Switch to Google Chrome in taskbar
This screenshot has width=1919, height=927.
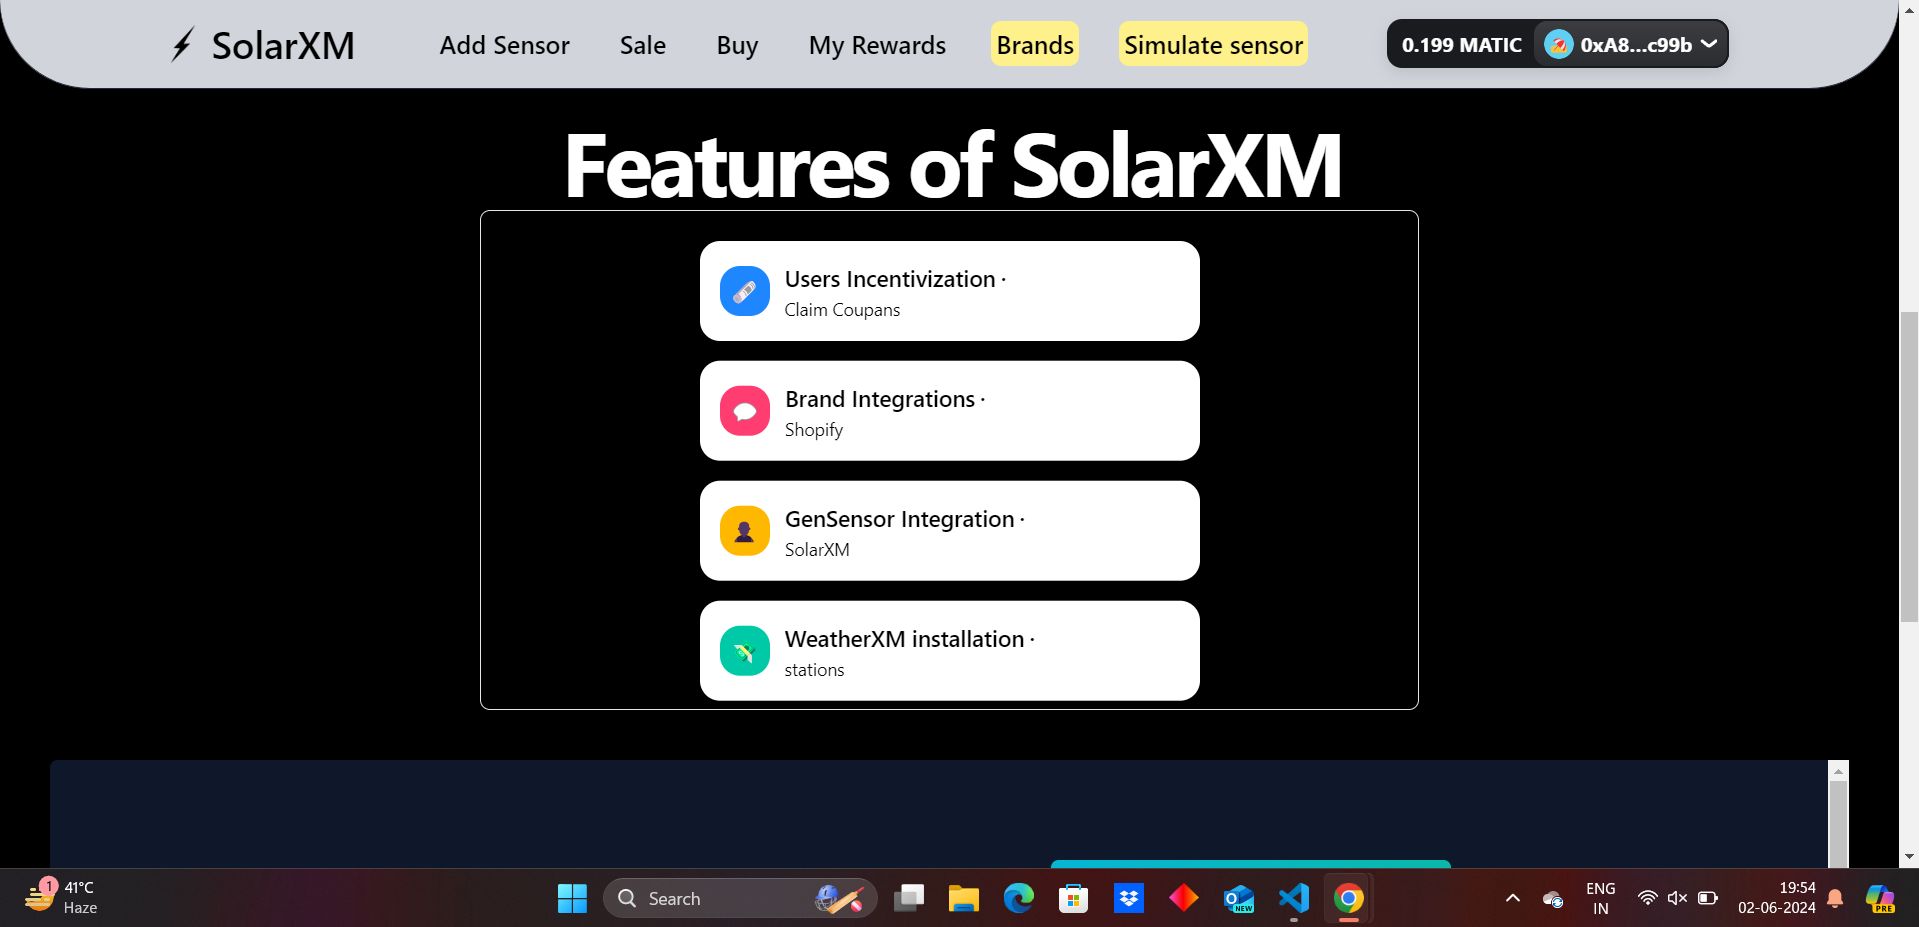tap(1349, 898)
